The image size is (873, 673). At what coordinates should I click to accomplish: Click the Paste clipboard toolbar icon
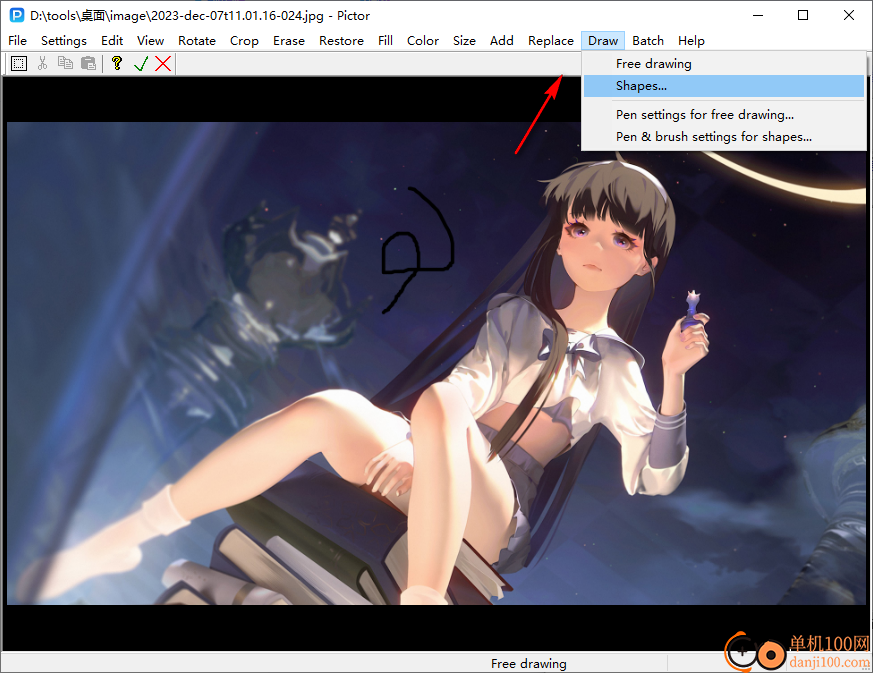tap(89, 63)
